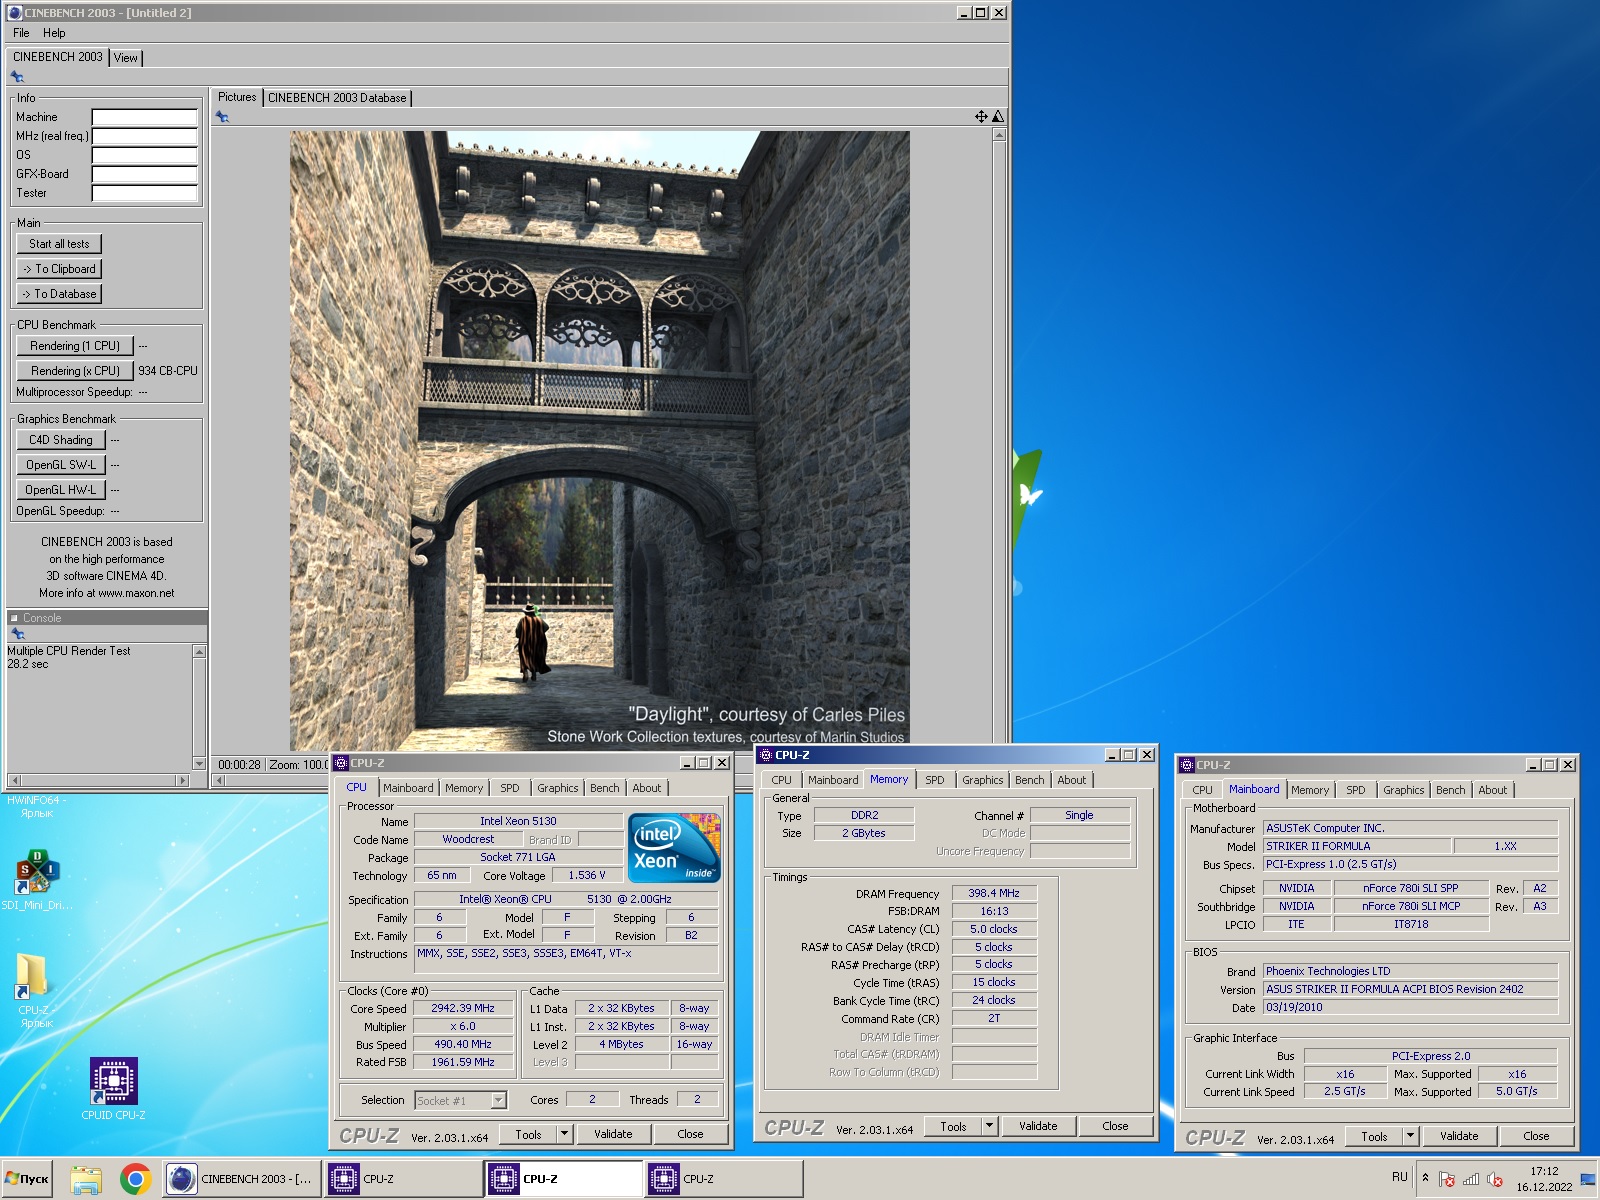Image resolution: width=1600 pixels, height=1200 pixels.
Task: Switch to the CINEBENCH 2003 Database tab
Action: tap(337, 98)
